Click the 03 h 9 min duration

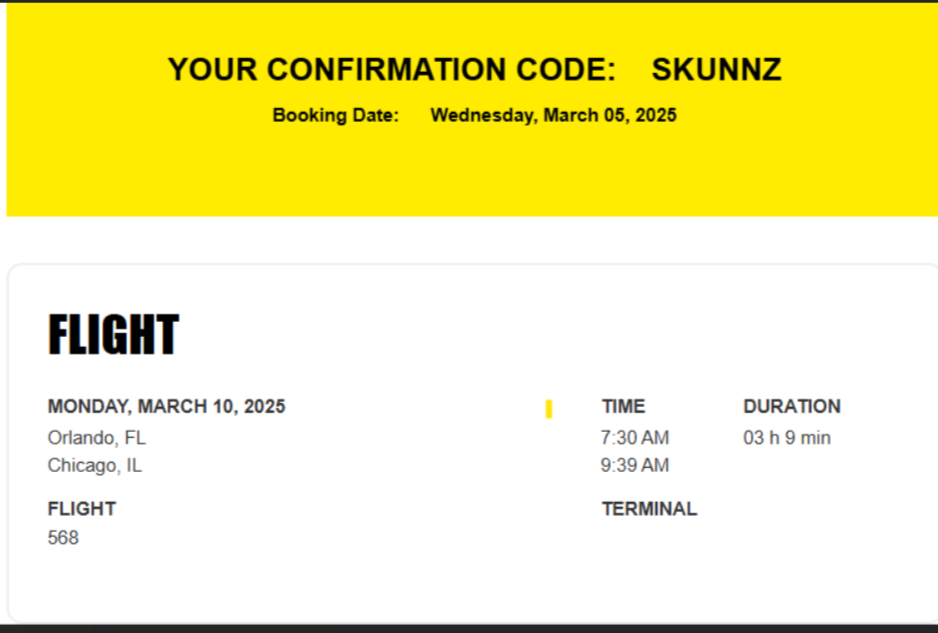coord(787,438)
